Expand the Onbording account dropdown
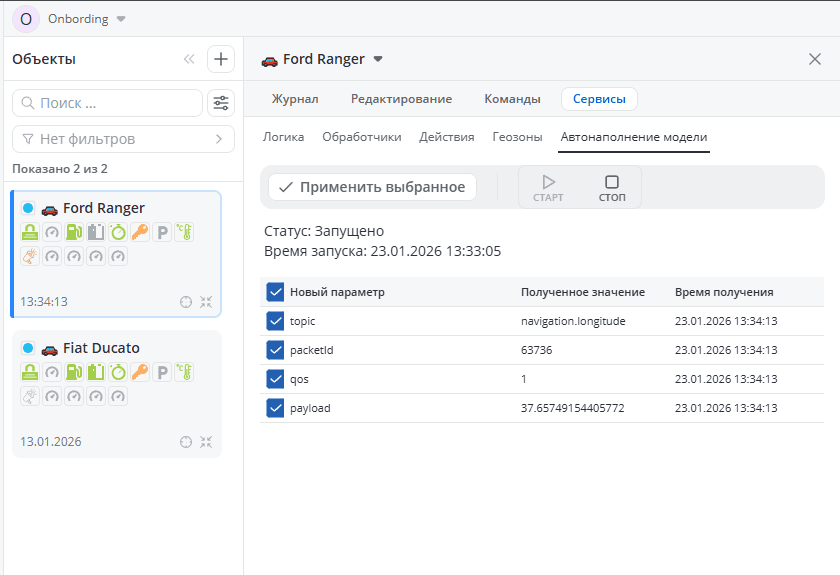840x575 pixels. (121, 19)
